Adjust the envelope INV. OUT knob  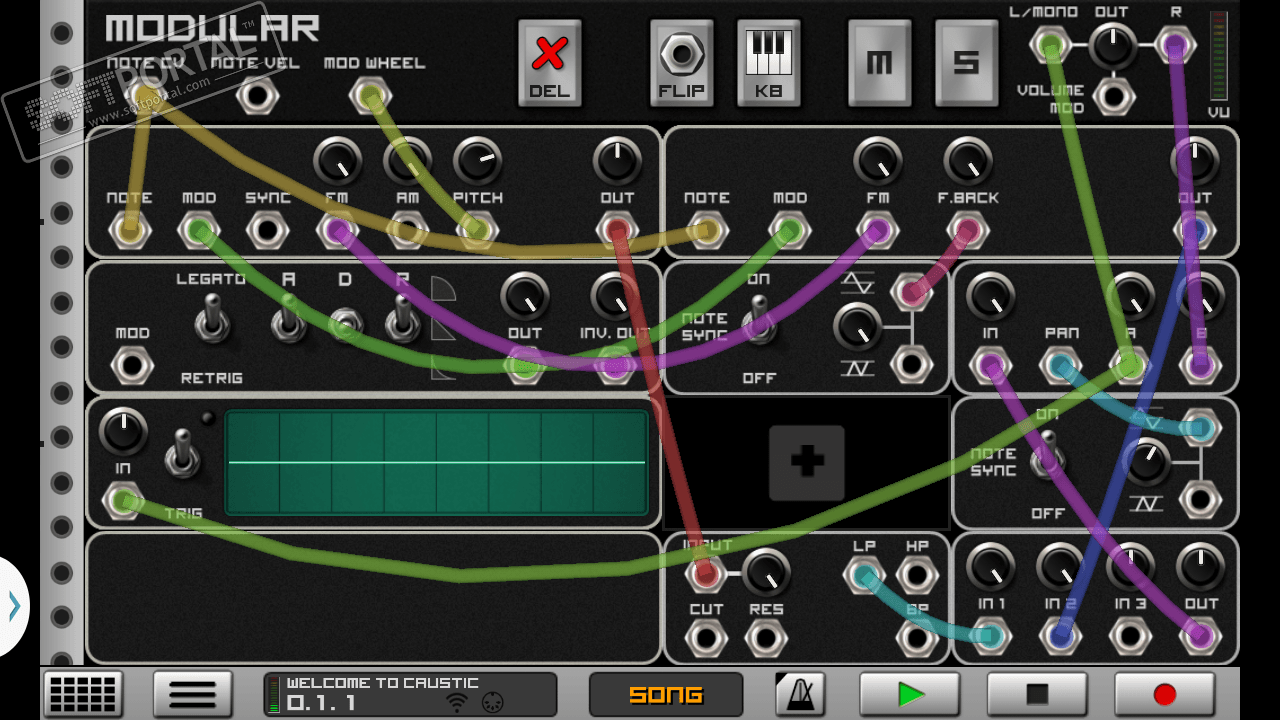[x=615, y=296]
